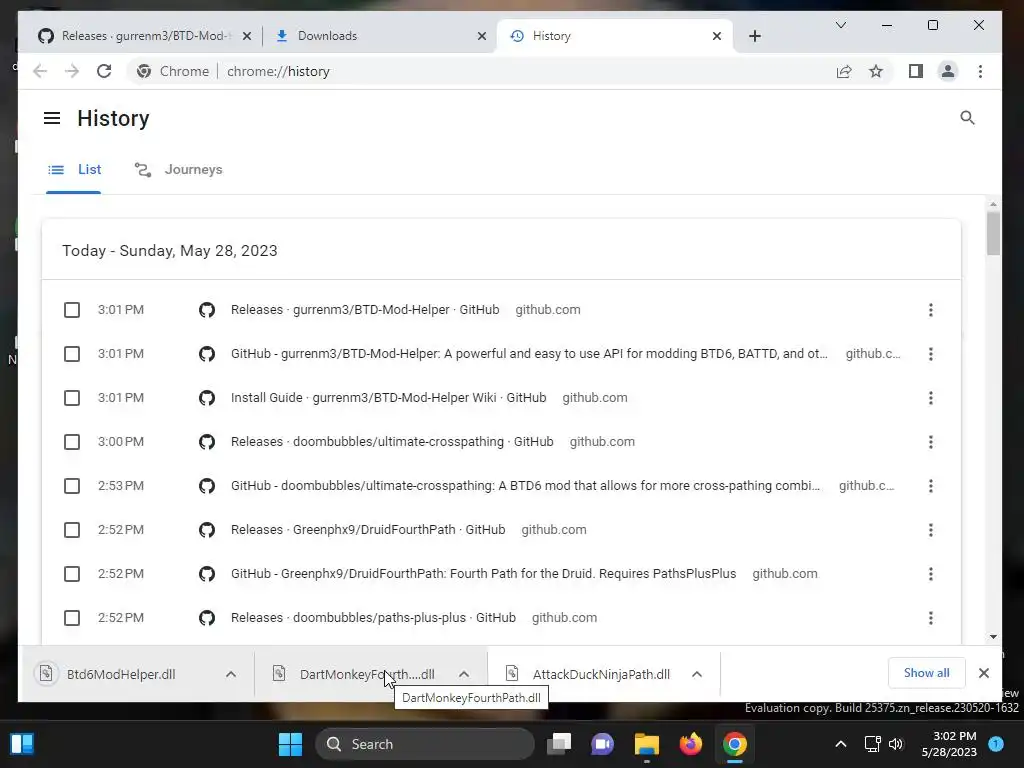Open more actions for Releases gurrenm3/BTD-Mod-Helper entry

931,310
